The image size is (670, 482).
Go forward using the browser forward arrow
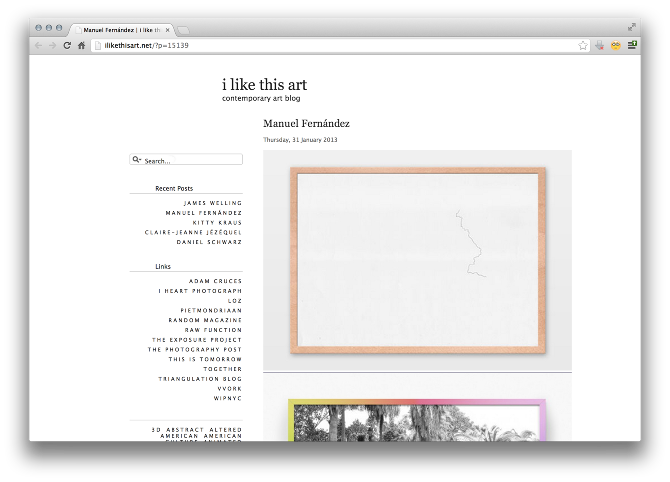click(x=53, y=45)
